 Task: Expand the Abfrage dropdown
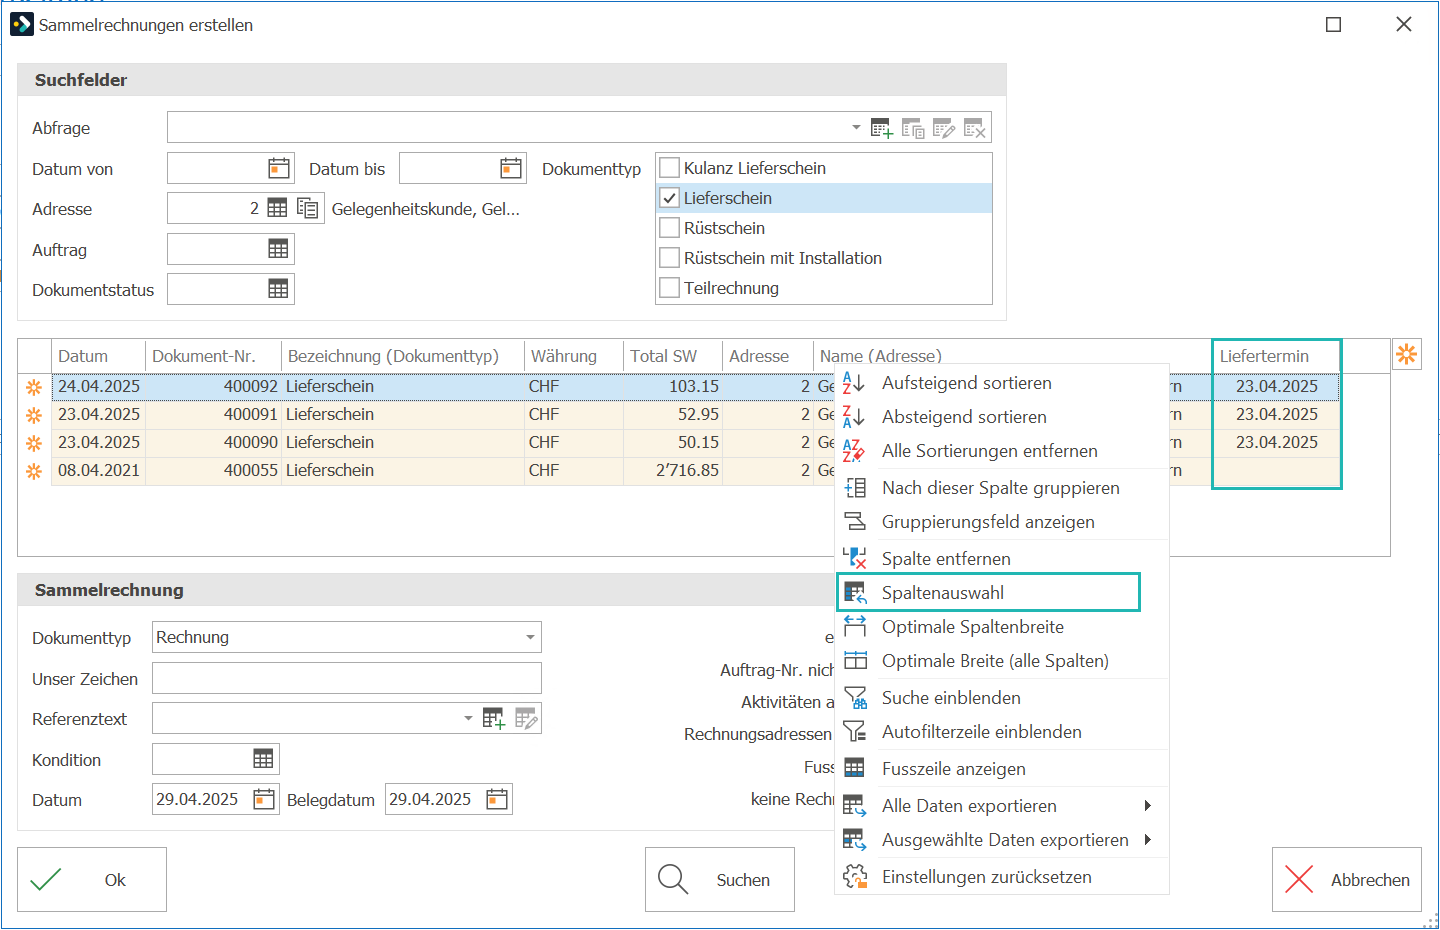[856, 128]
